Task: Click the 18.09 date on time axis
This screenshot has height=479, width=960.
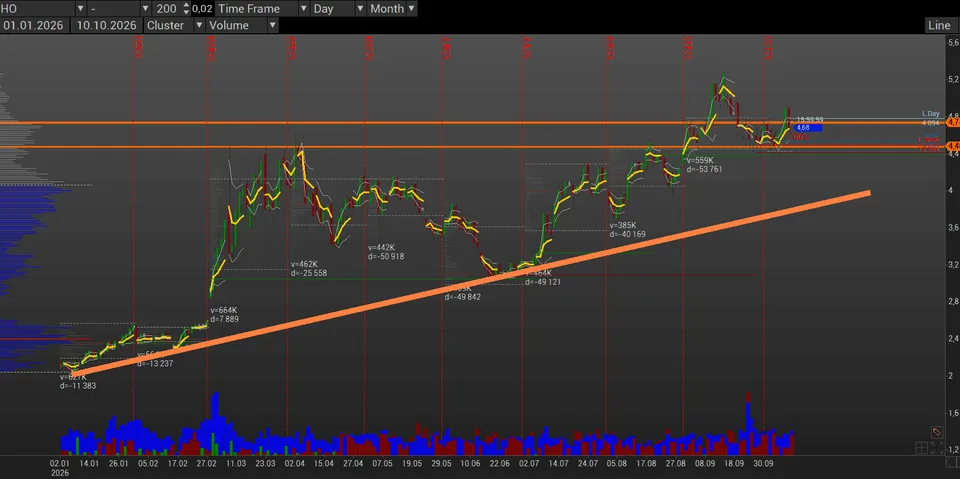Action: click(734, 464)
